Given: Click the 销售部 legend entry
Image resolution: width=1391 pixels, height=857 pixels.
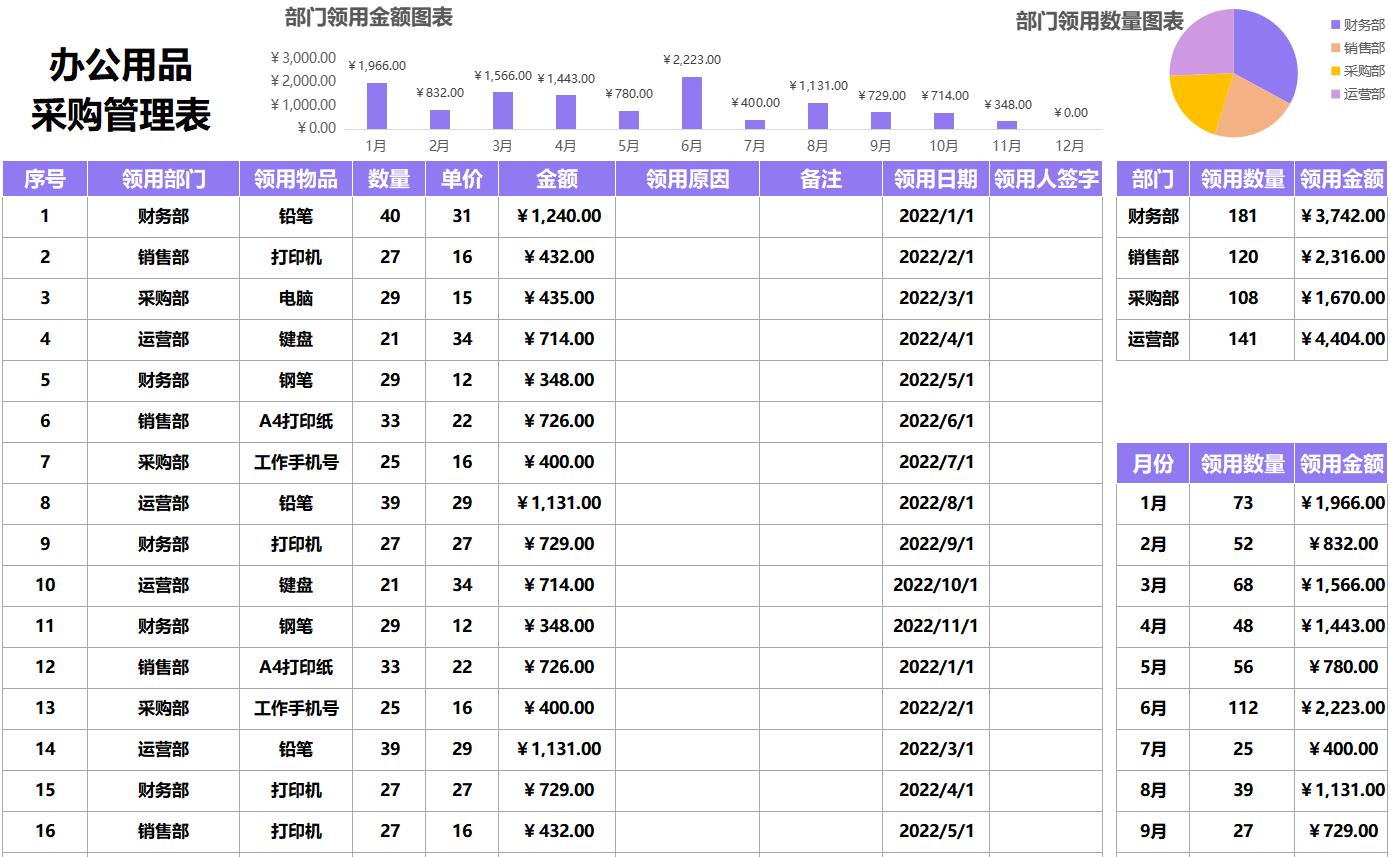Looking at the screenshot, I should 1358,48.
